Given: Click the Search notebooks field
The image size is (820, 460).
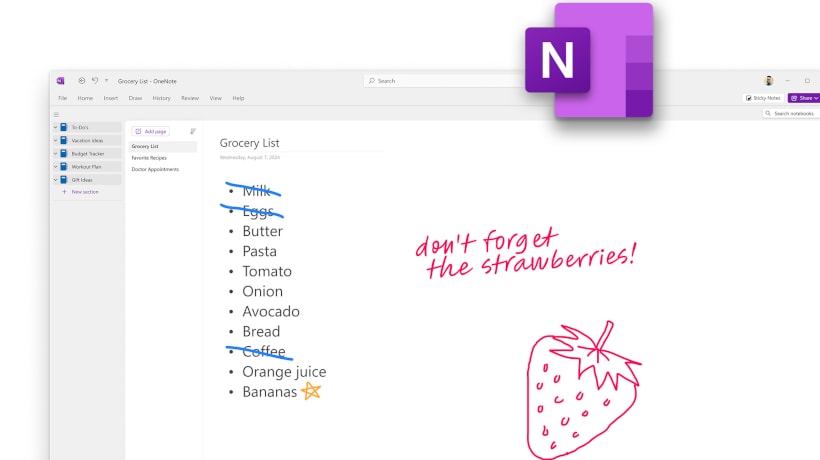Looking at the screenshot, I should [791, 113].
